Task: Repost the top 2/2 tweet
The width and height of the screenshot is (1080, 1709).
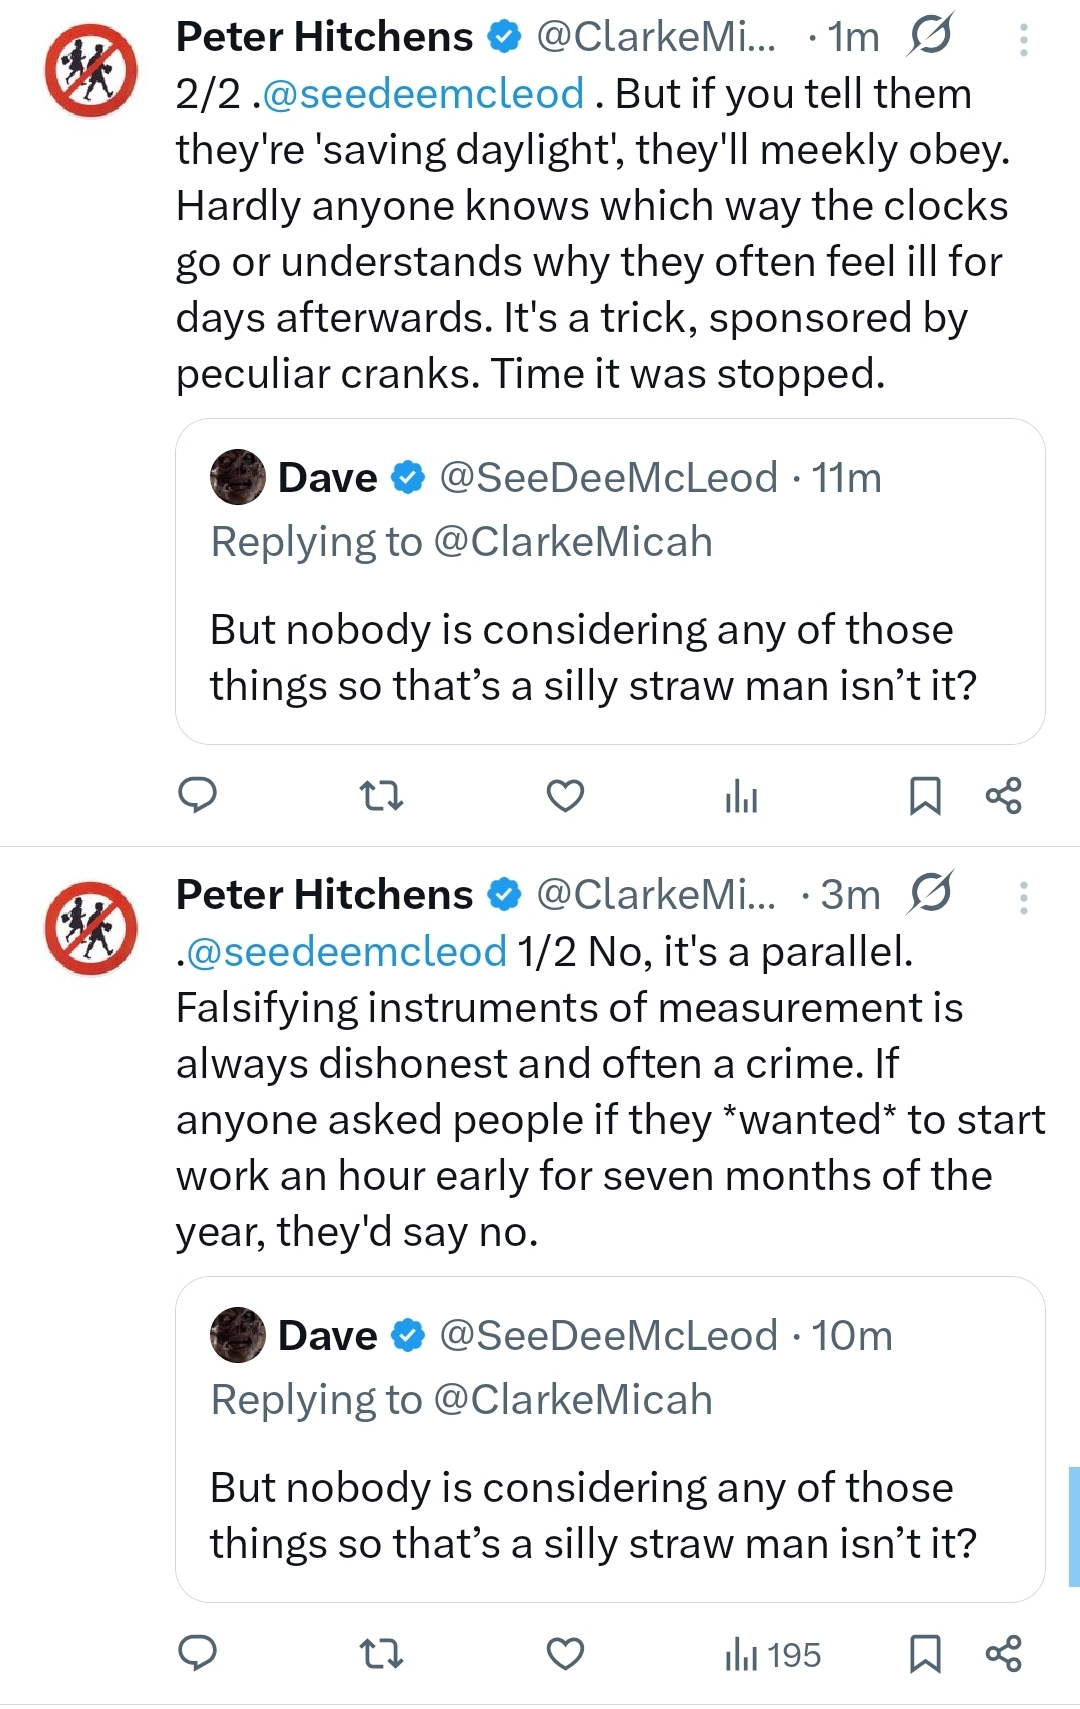Action: pyautogui.click(x=381, y=796)
